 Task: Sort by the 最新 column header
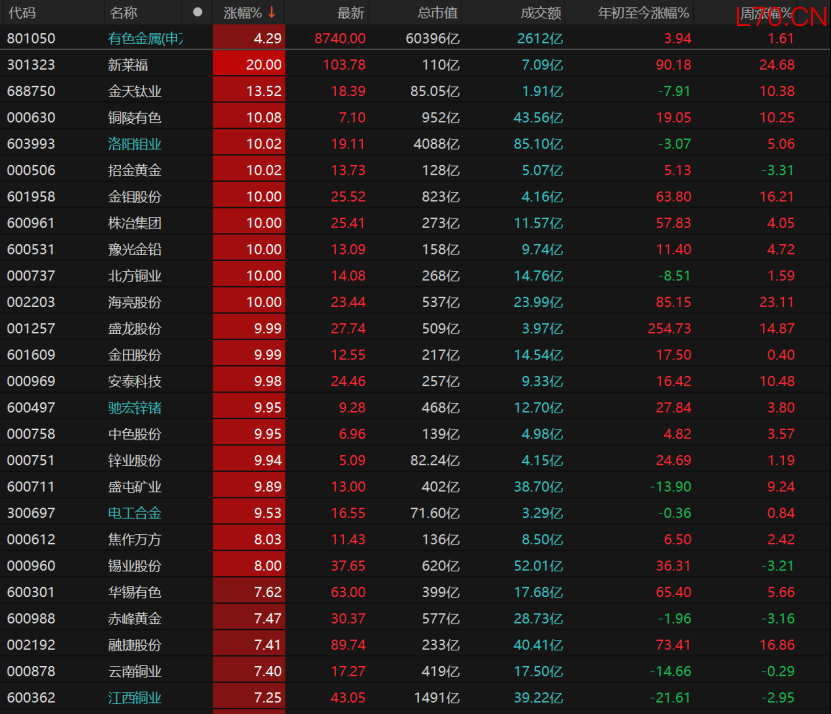[x=351, y=13]
